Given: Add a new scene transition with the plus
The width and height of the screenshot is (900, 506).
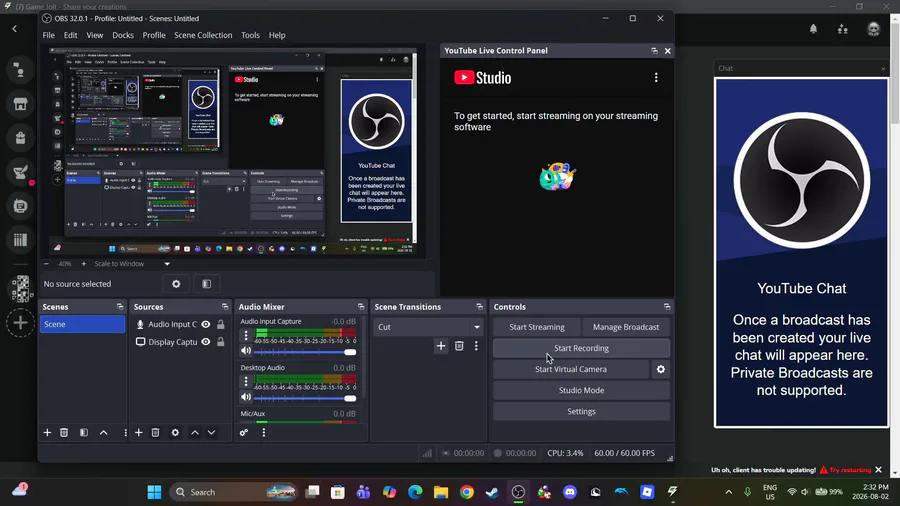Looking at the screenshot, I should 441,346.
